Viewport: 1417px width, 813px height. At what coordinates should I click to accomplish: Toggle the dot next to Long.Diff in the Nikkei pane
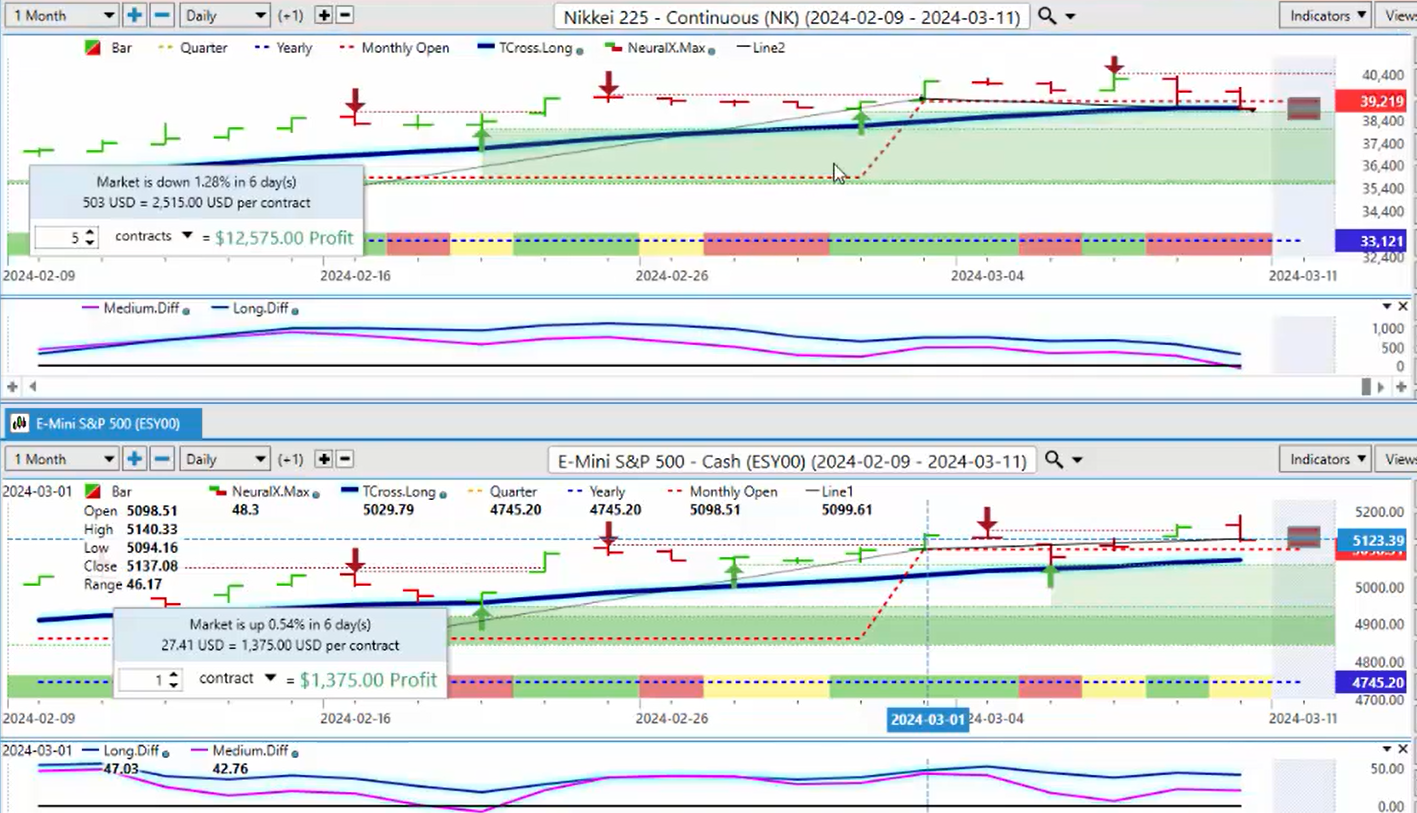click(296, 311)
